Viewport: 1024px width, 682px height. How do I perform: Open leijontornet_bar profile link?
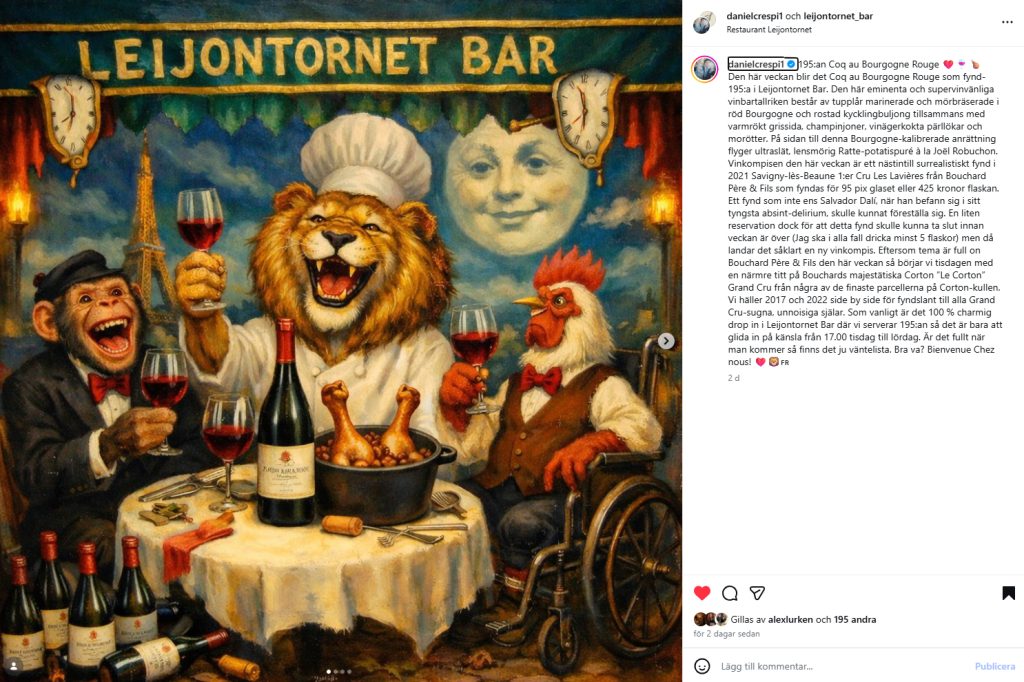[838, 16]
